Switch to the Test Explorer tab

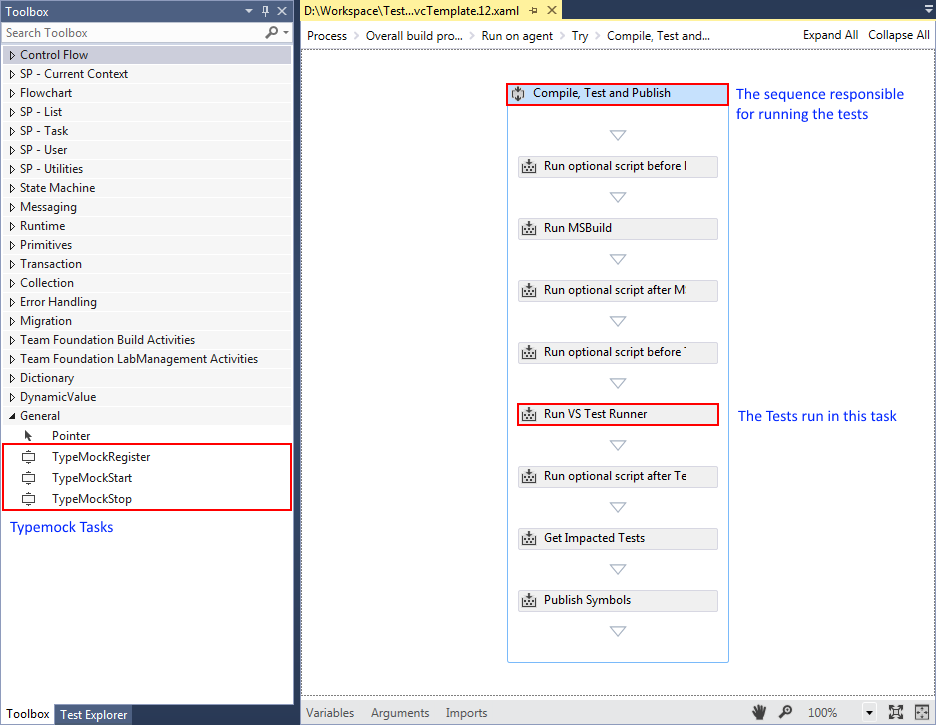tap(94, 715)
